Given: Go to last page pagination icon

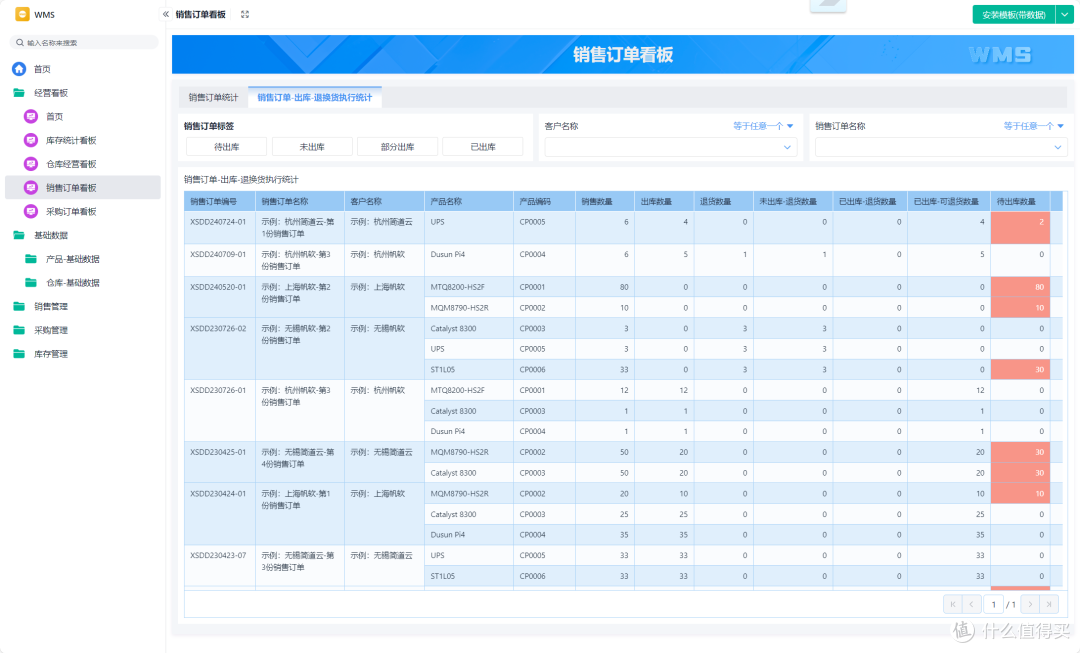Looking at the screenshot, I should pyautogui.click(x=1049, y=604).
